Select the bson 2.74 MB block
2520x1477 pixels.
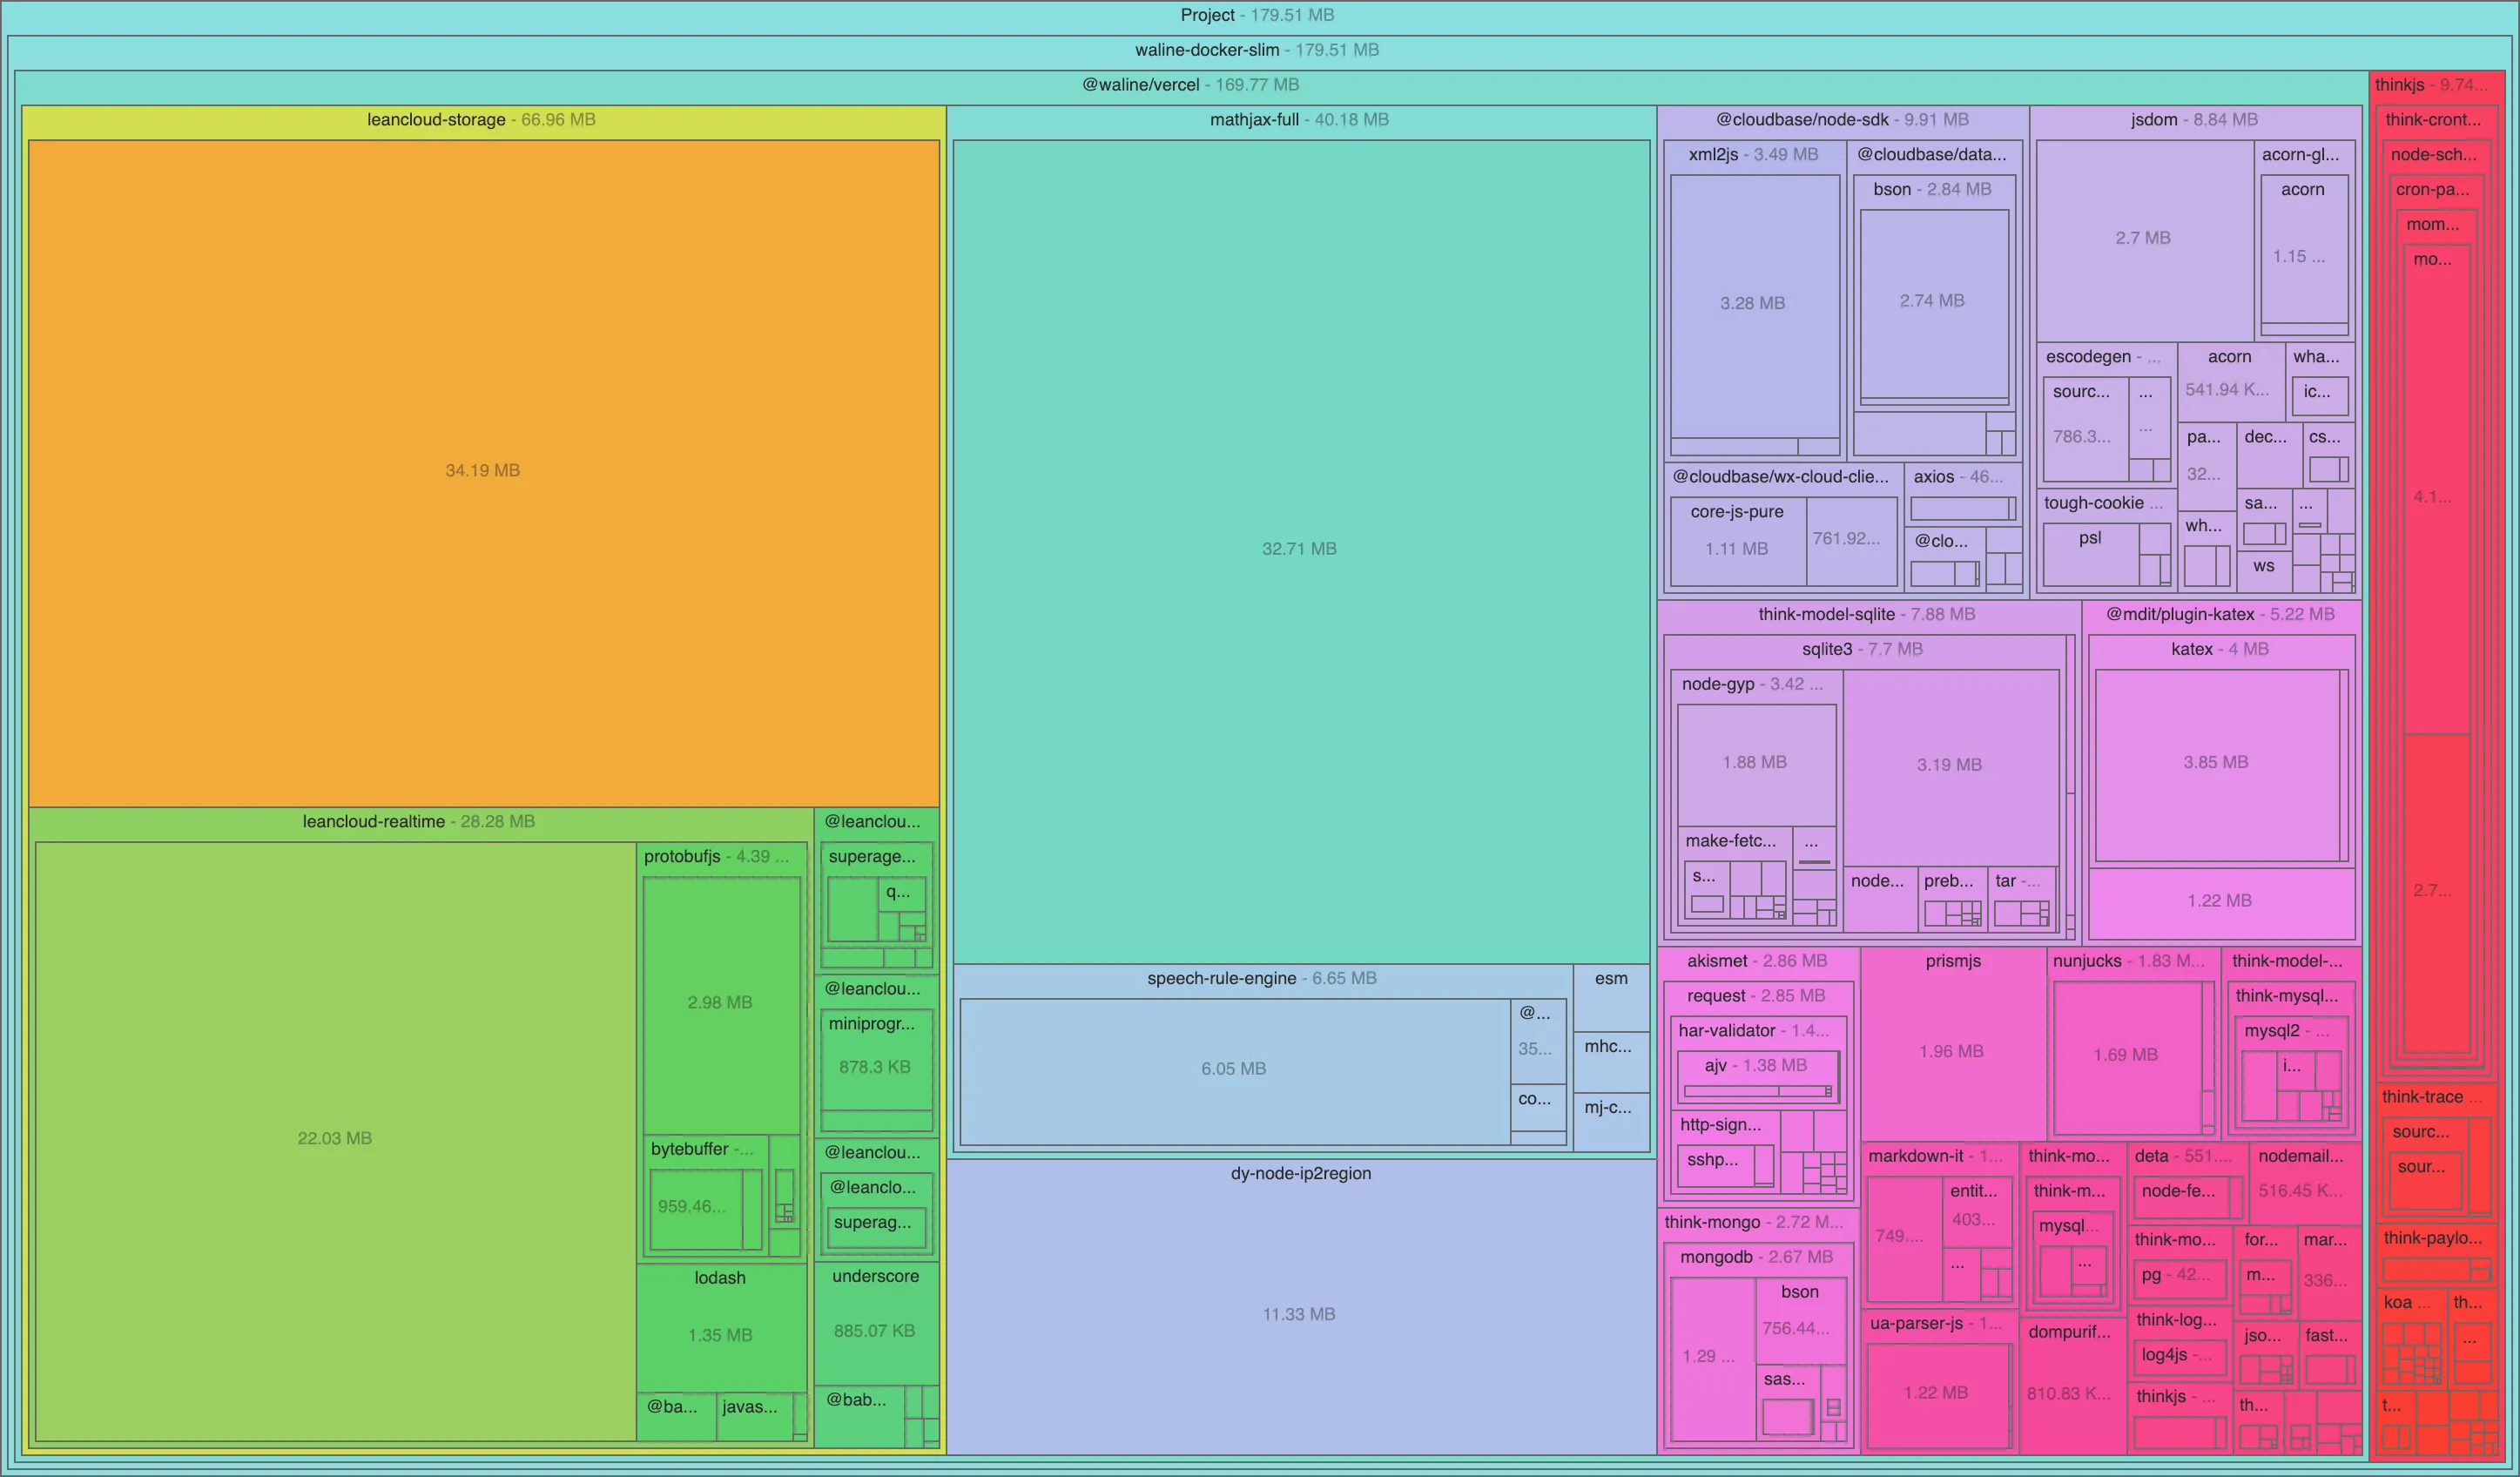point(1932,300)
